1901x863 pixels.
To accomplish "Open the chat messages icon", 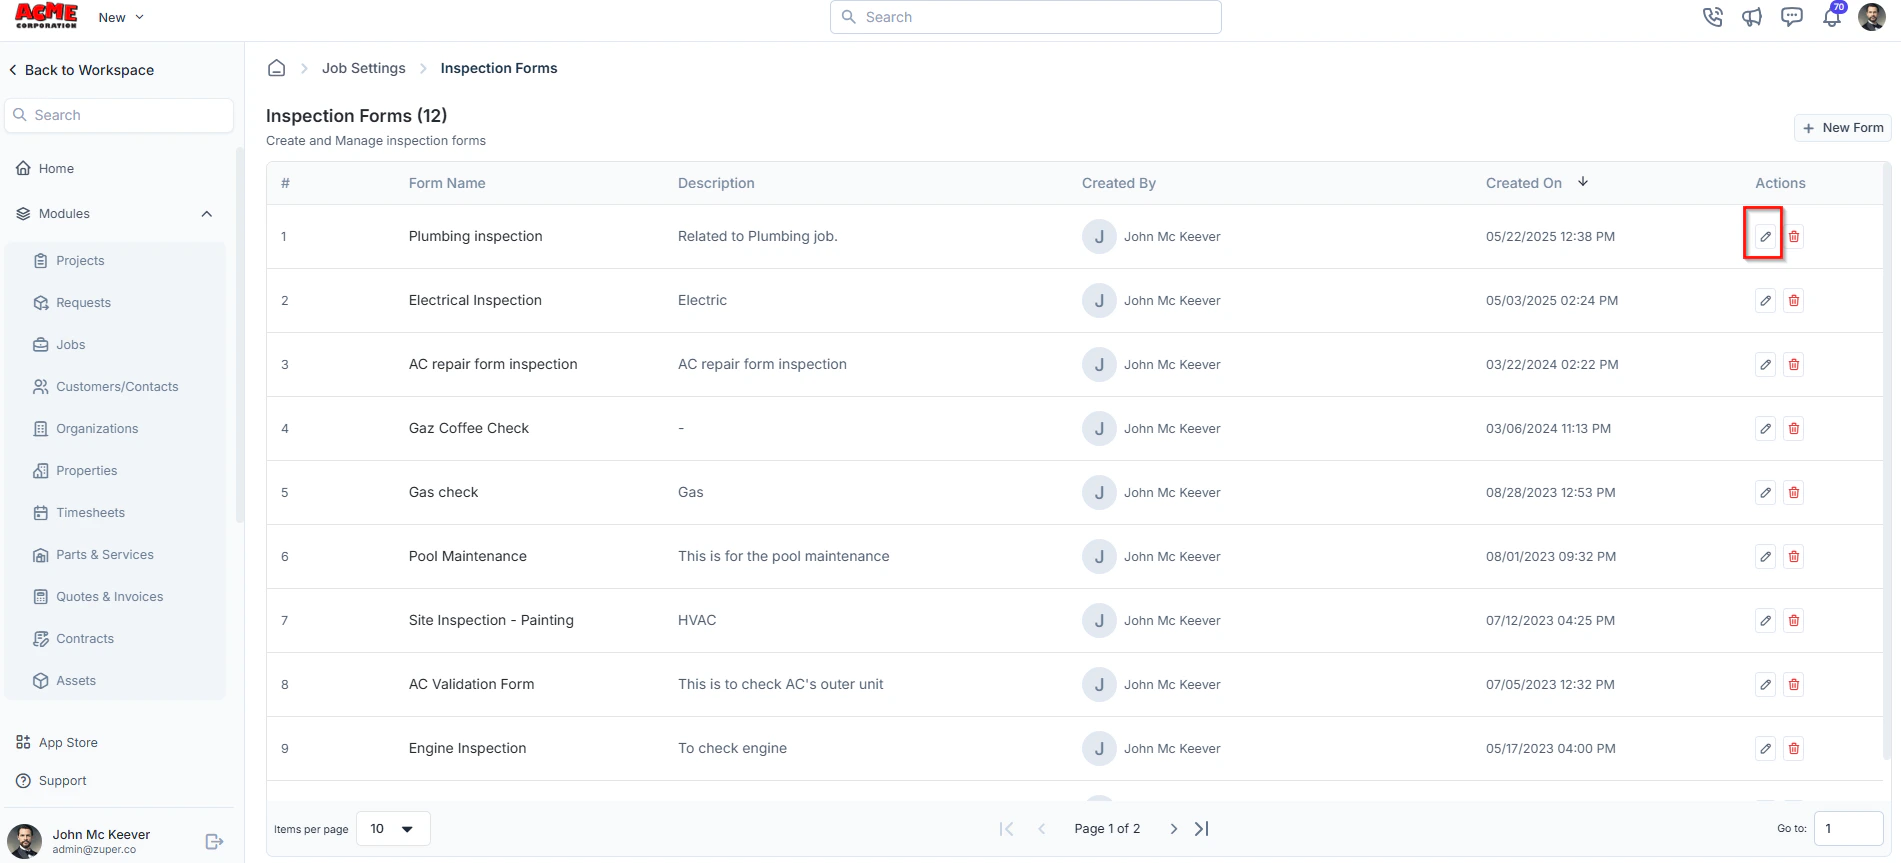I will [1792, 17].
